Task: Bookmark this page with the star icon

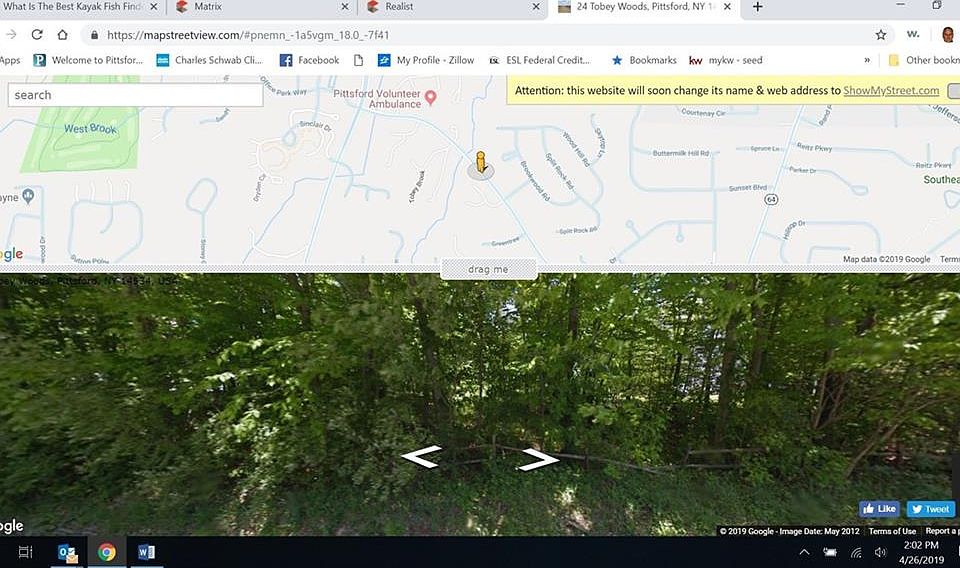Action: point(880,35)
